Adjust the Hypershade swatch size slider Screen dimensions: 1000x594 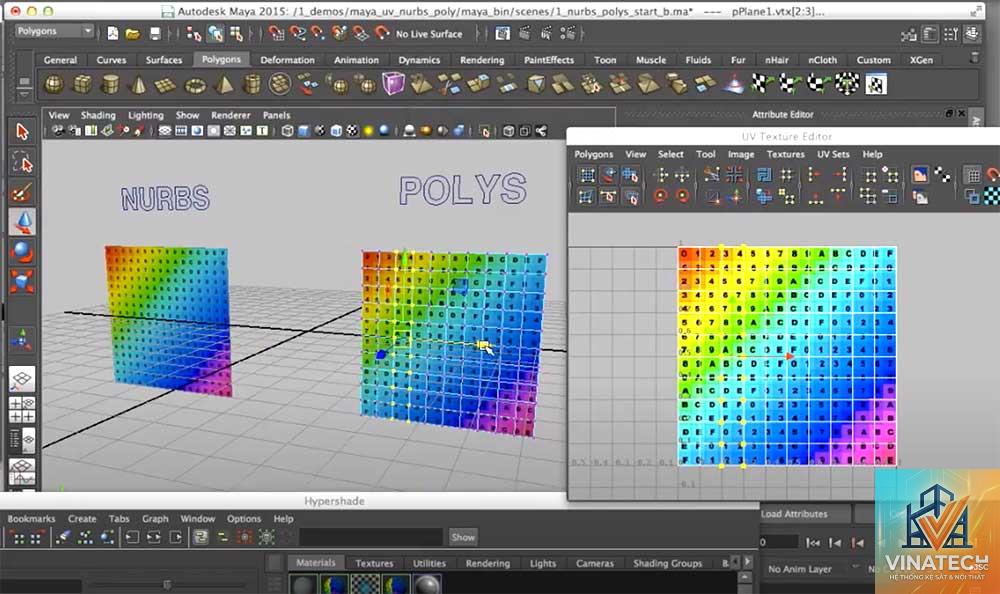tap(167, 584)
